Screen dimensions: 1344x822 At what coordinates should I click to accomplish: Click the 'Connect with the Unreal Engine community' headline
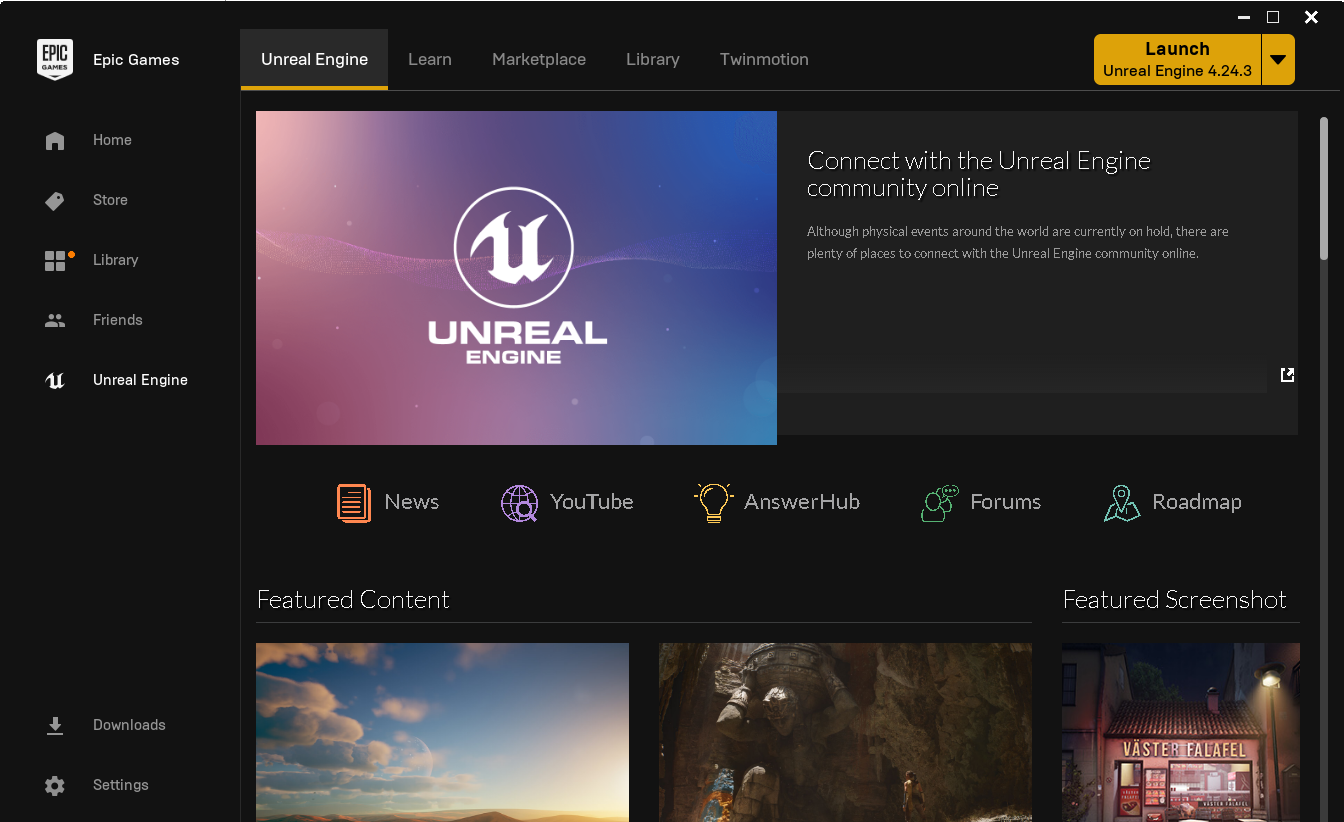click(979, 174)
